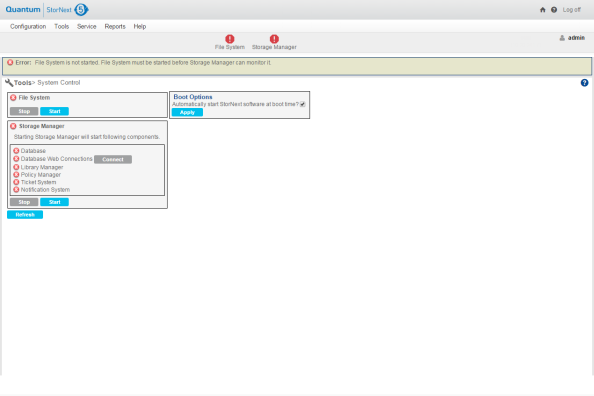Click the Database Web Connections status icon
This screenshot has width=594, height=396.
[16, 159]
